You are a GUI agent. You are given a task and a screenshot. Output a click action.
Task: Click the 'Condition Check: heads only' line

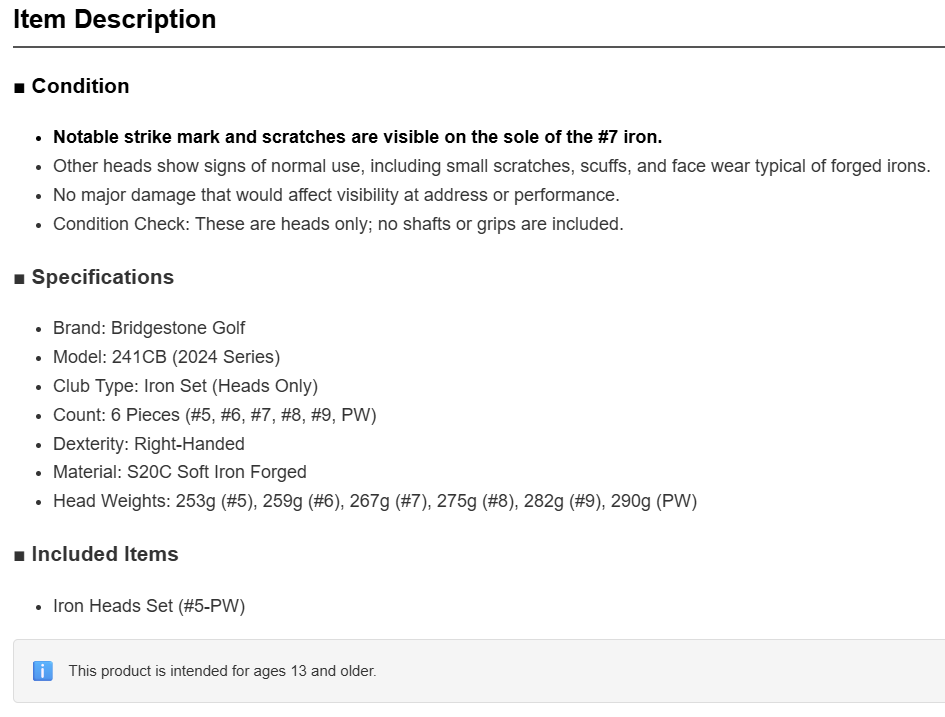tap(338, 224)
